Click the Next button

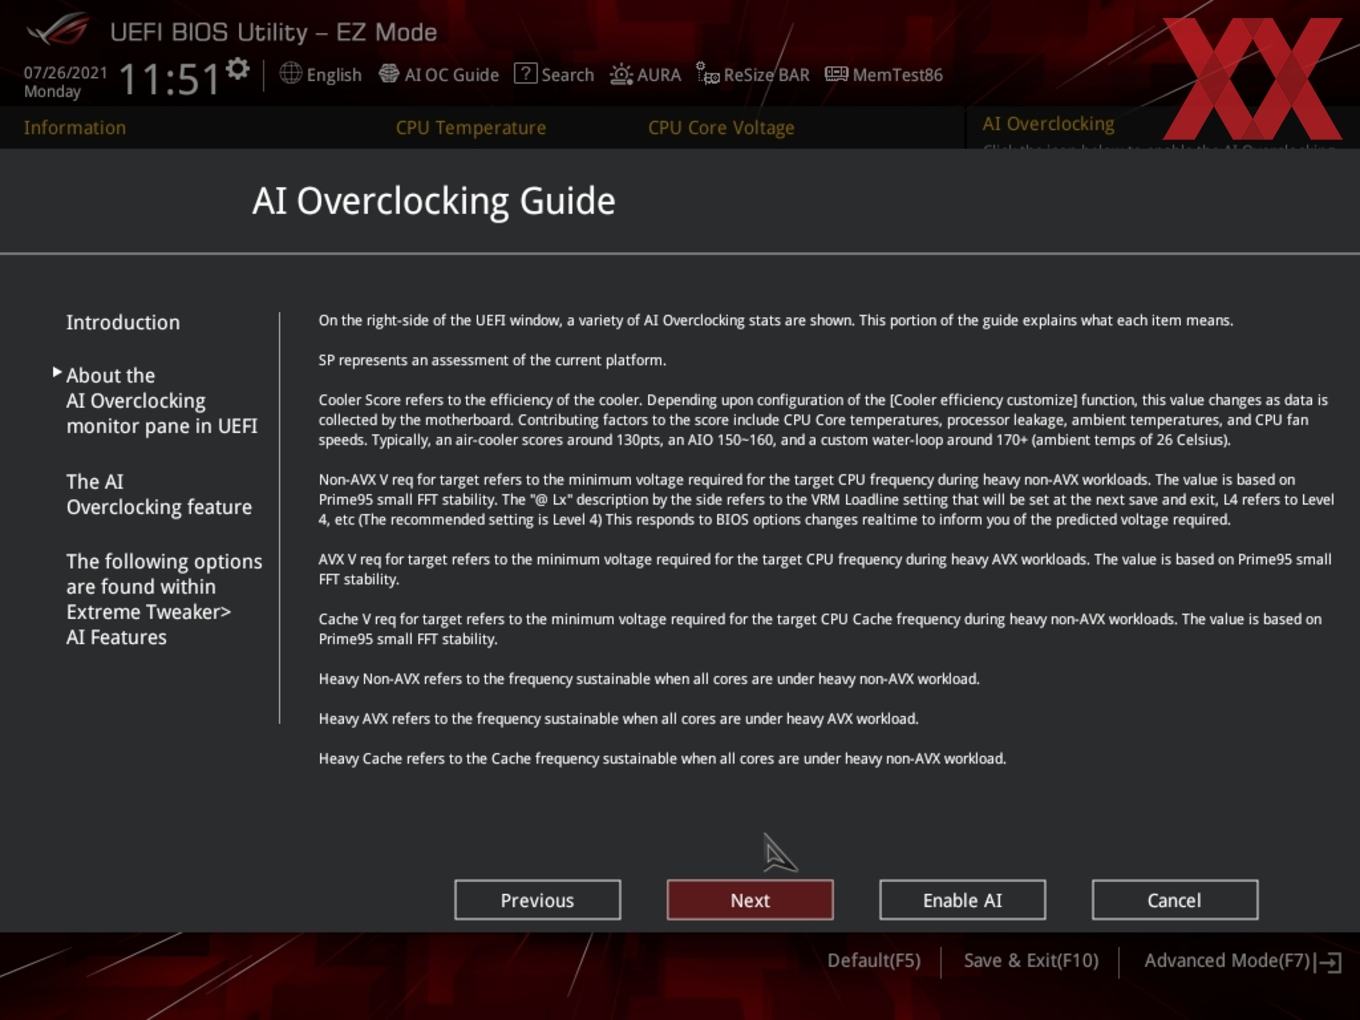tap(750, 900)
